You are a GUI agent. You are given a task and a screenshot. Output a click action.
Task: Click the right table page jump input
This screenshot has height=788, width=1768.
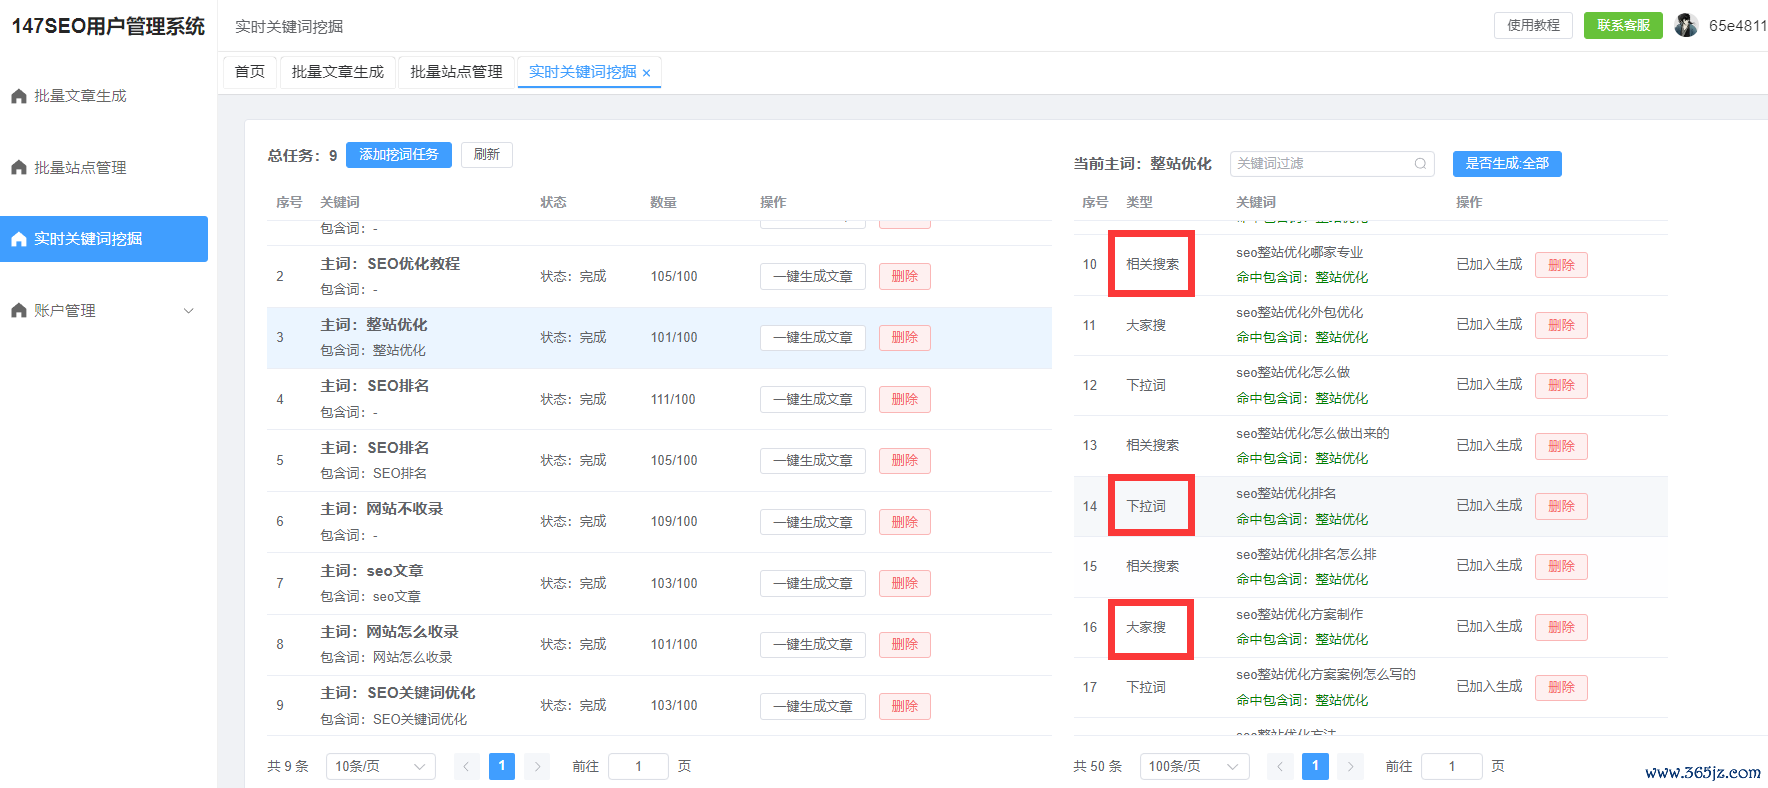point(1451,767)
